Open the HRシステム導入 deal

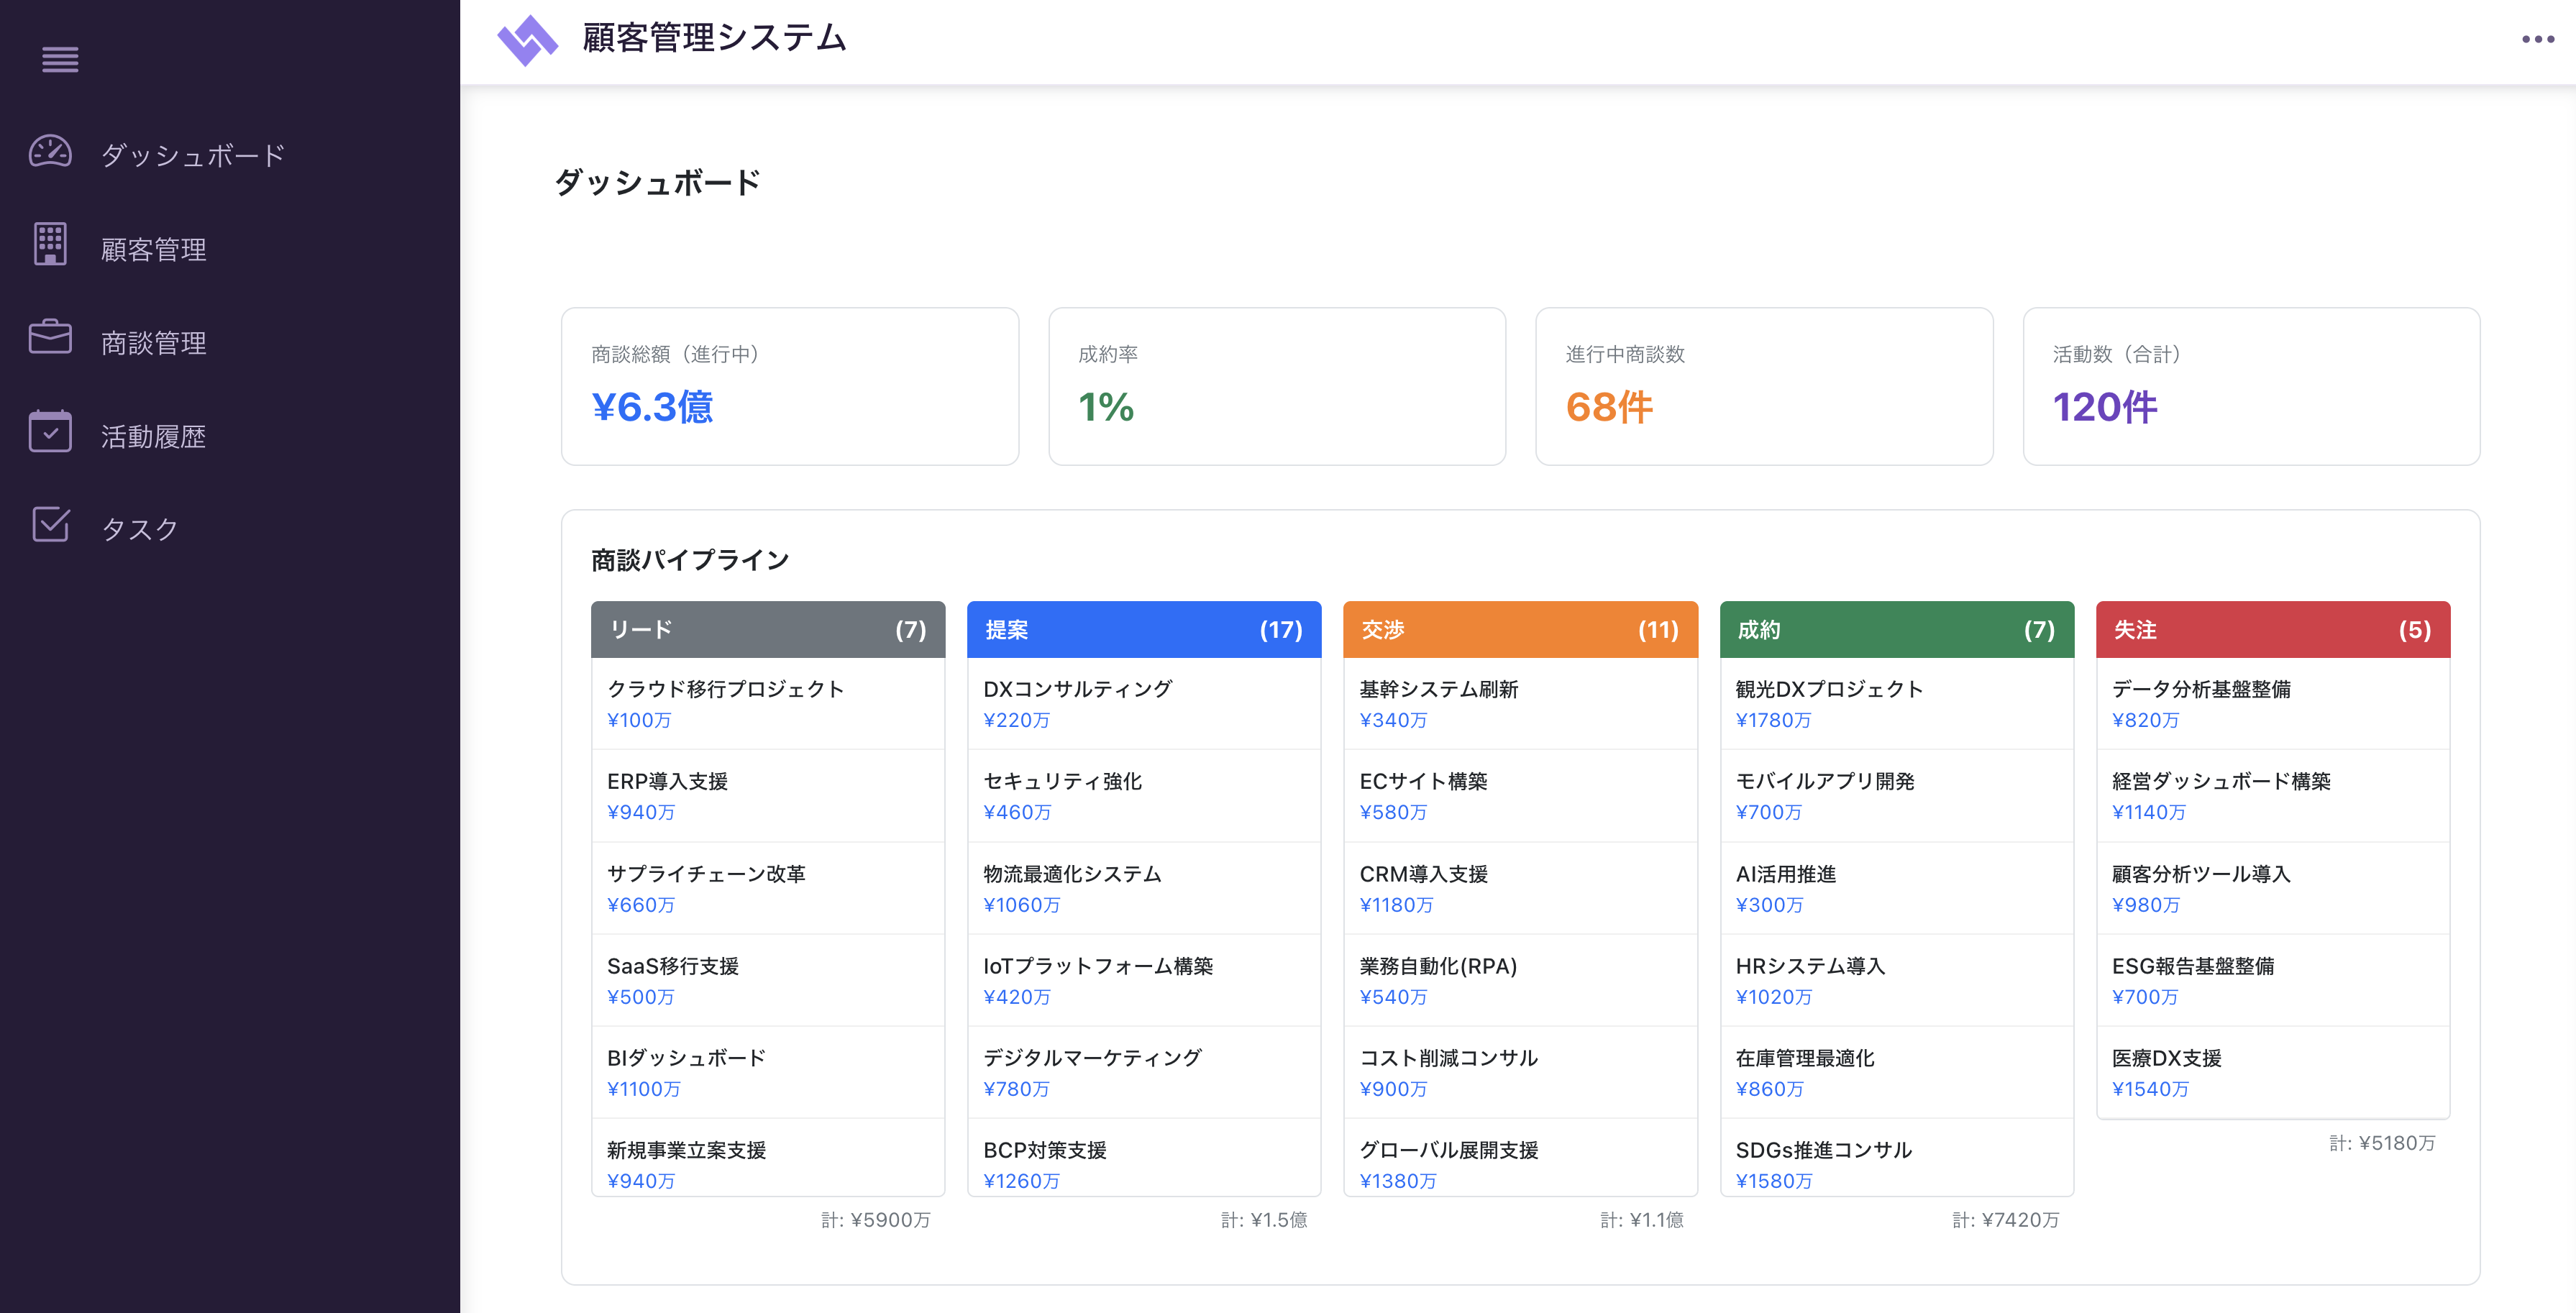coord(1897,980)
